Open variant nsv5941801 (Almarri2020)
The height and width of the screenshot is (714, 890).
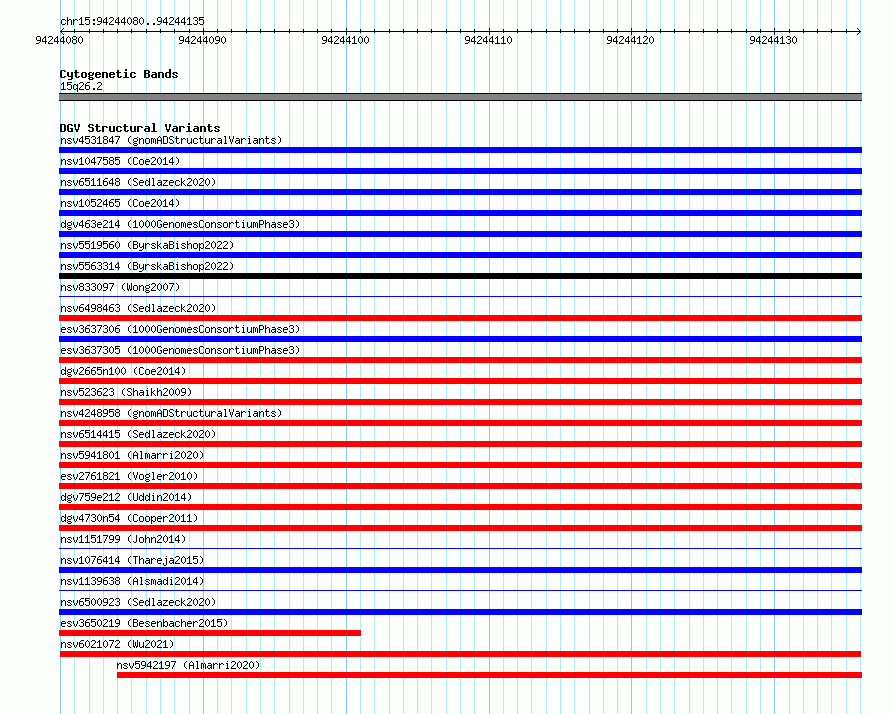[132, 455]
